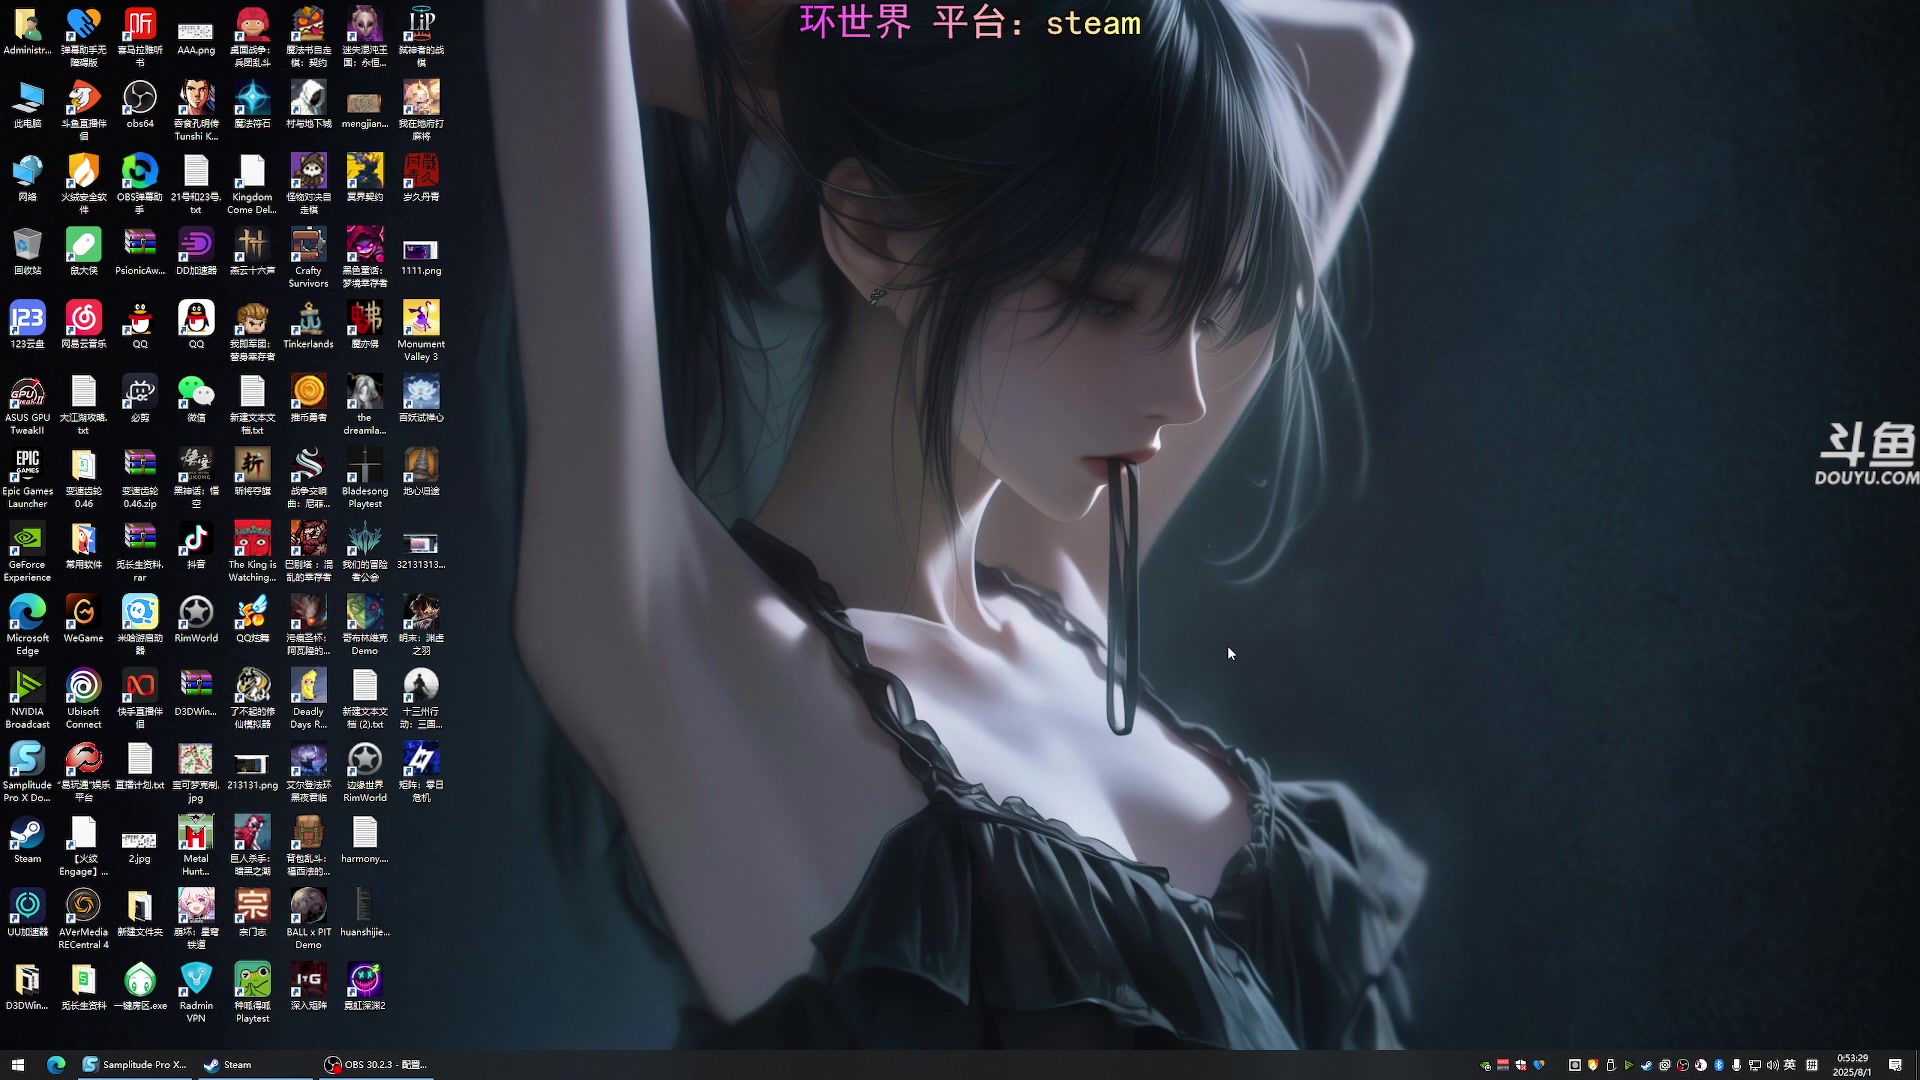Open 一键房区.exe icon
1920x1080 pixels.
pyautogui.click(x=140, y=987)
